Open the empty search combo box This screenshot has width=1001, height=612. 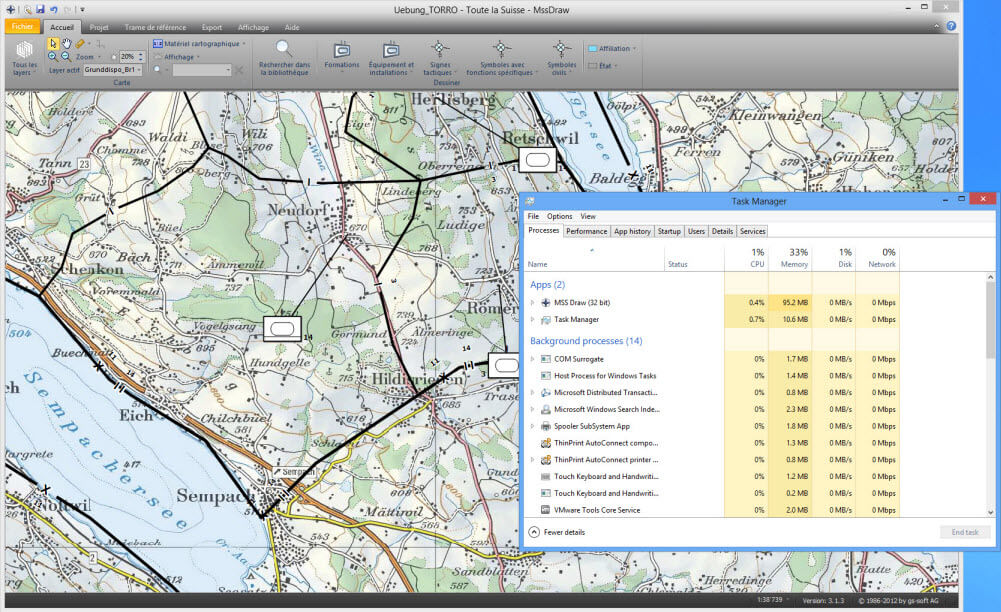[201, 70]
